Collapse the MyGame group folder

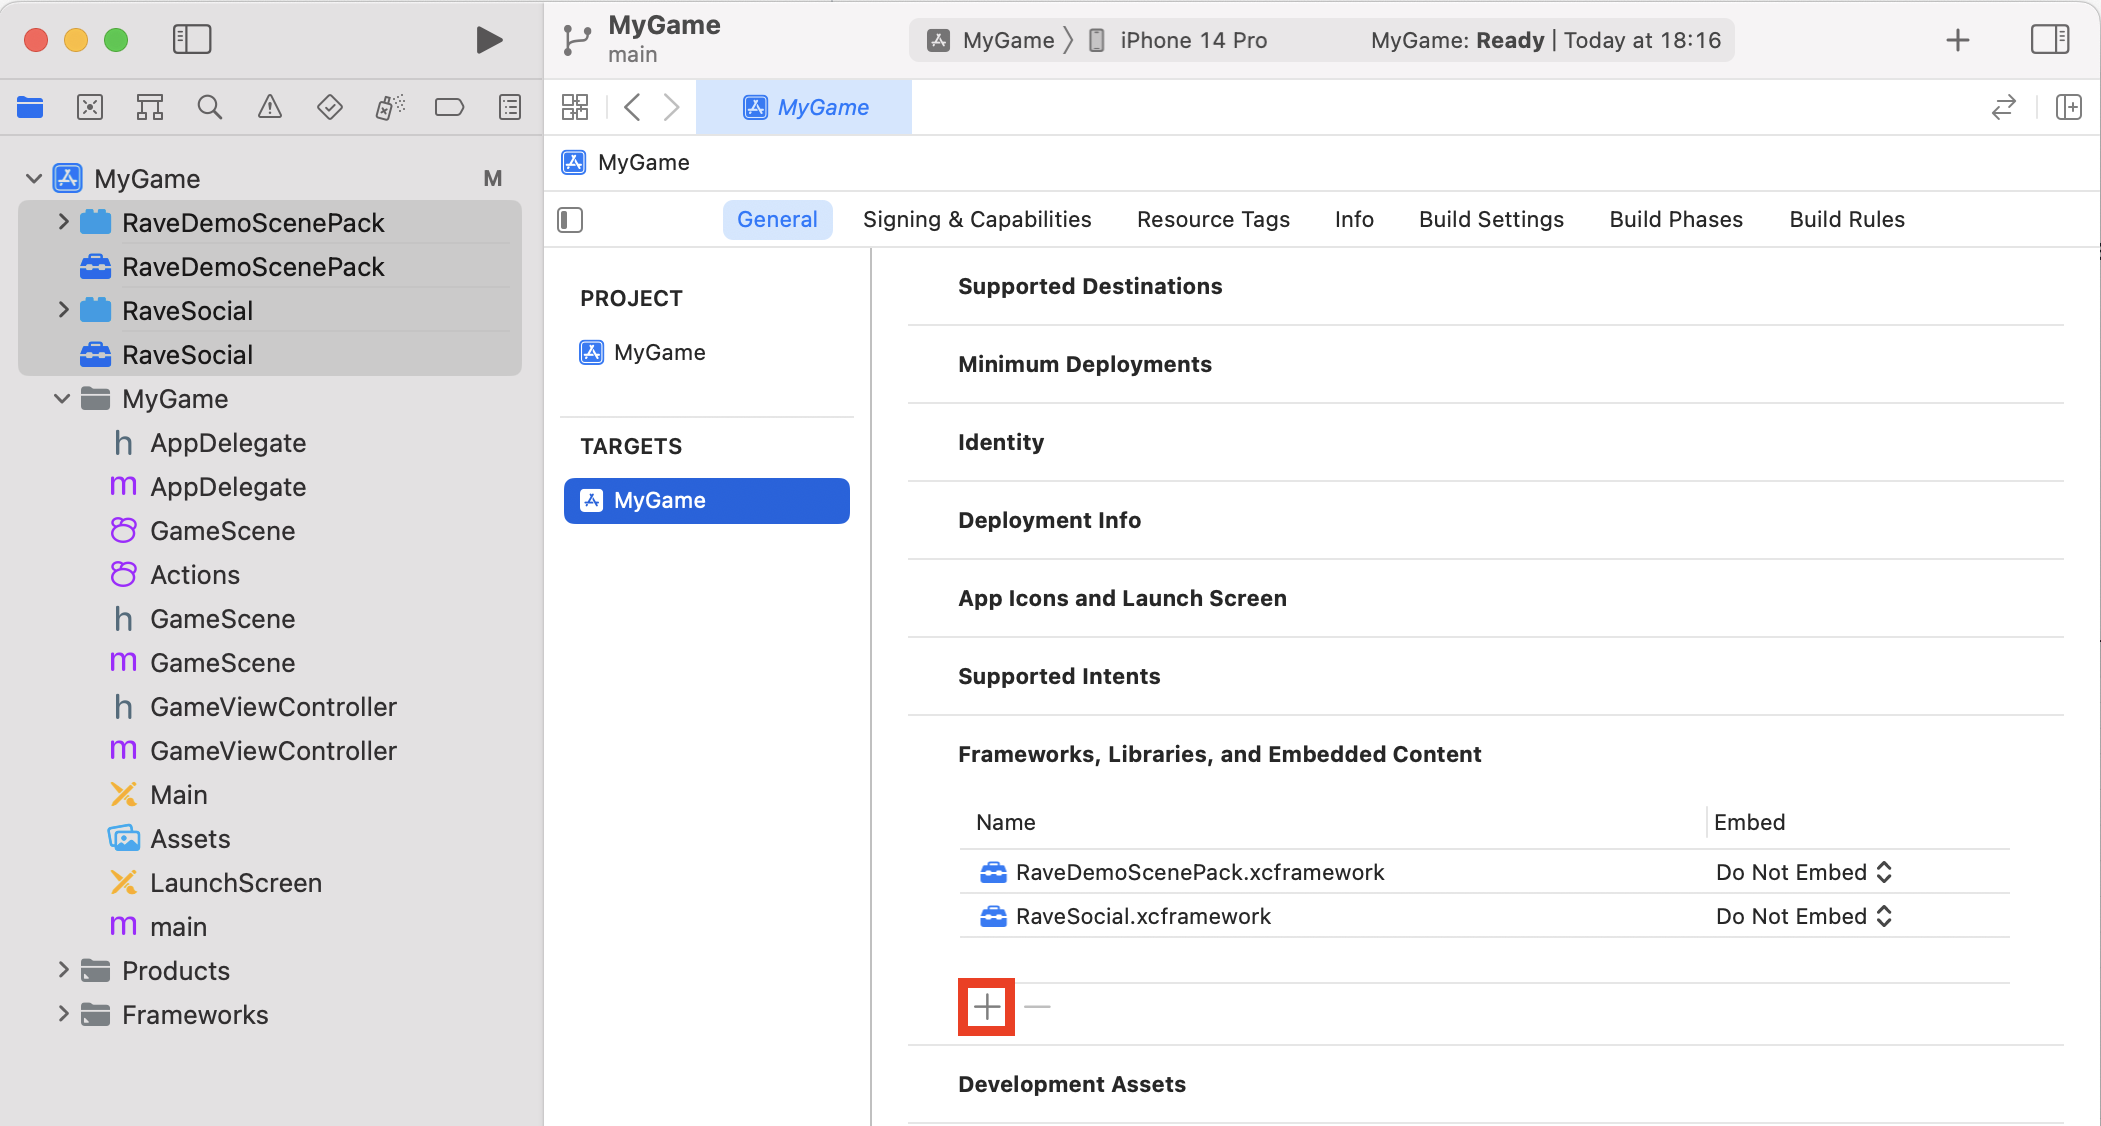[62, 398]
